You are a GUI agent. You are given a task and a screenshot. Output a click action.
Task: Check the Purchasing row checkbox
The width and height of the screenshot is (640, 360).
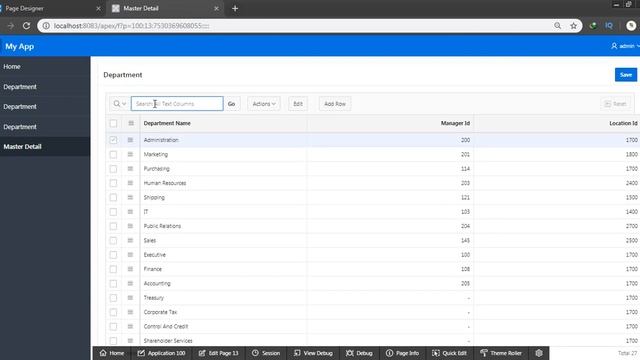point(113,169)
